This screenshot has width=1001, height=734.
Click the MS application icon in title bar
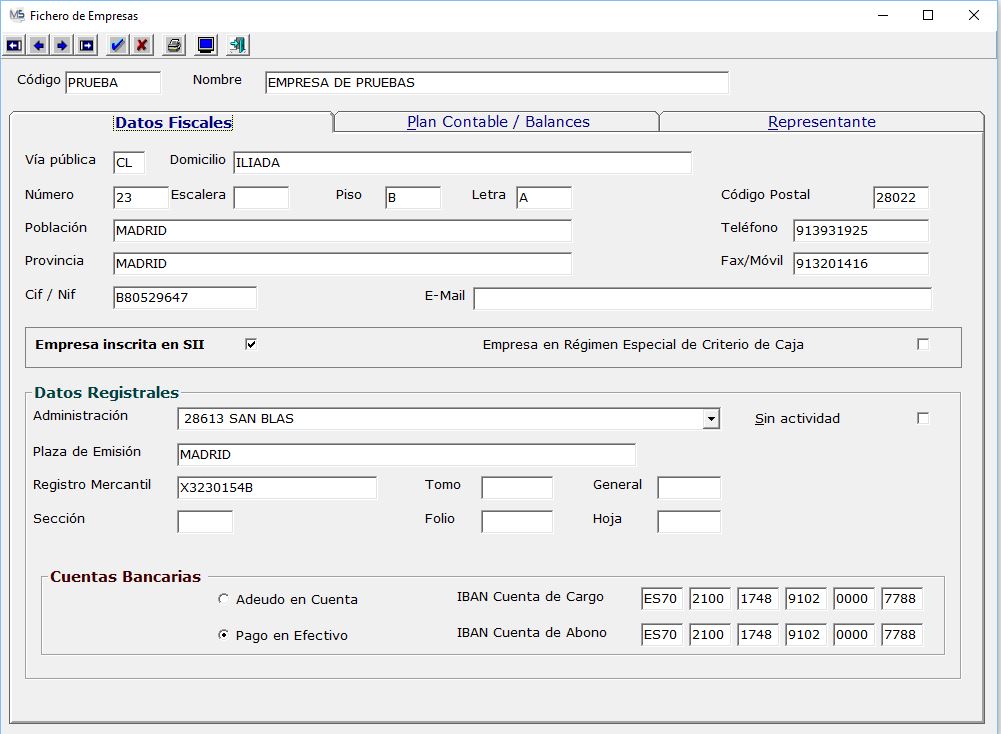point(17,15)
